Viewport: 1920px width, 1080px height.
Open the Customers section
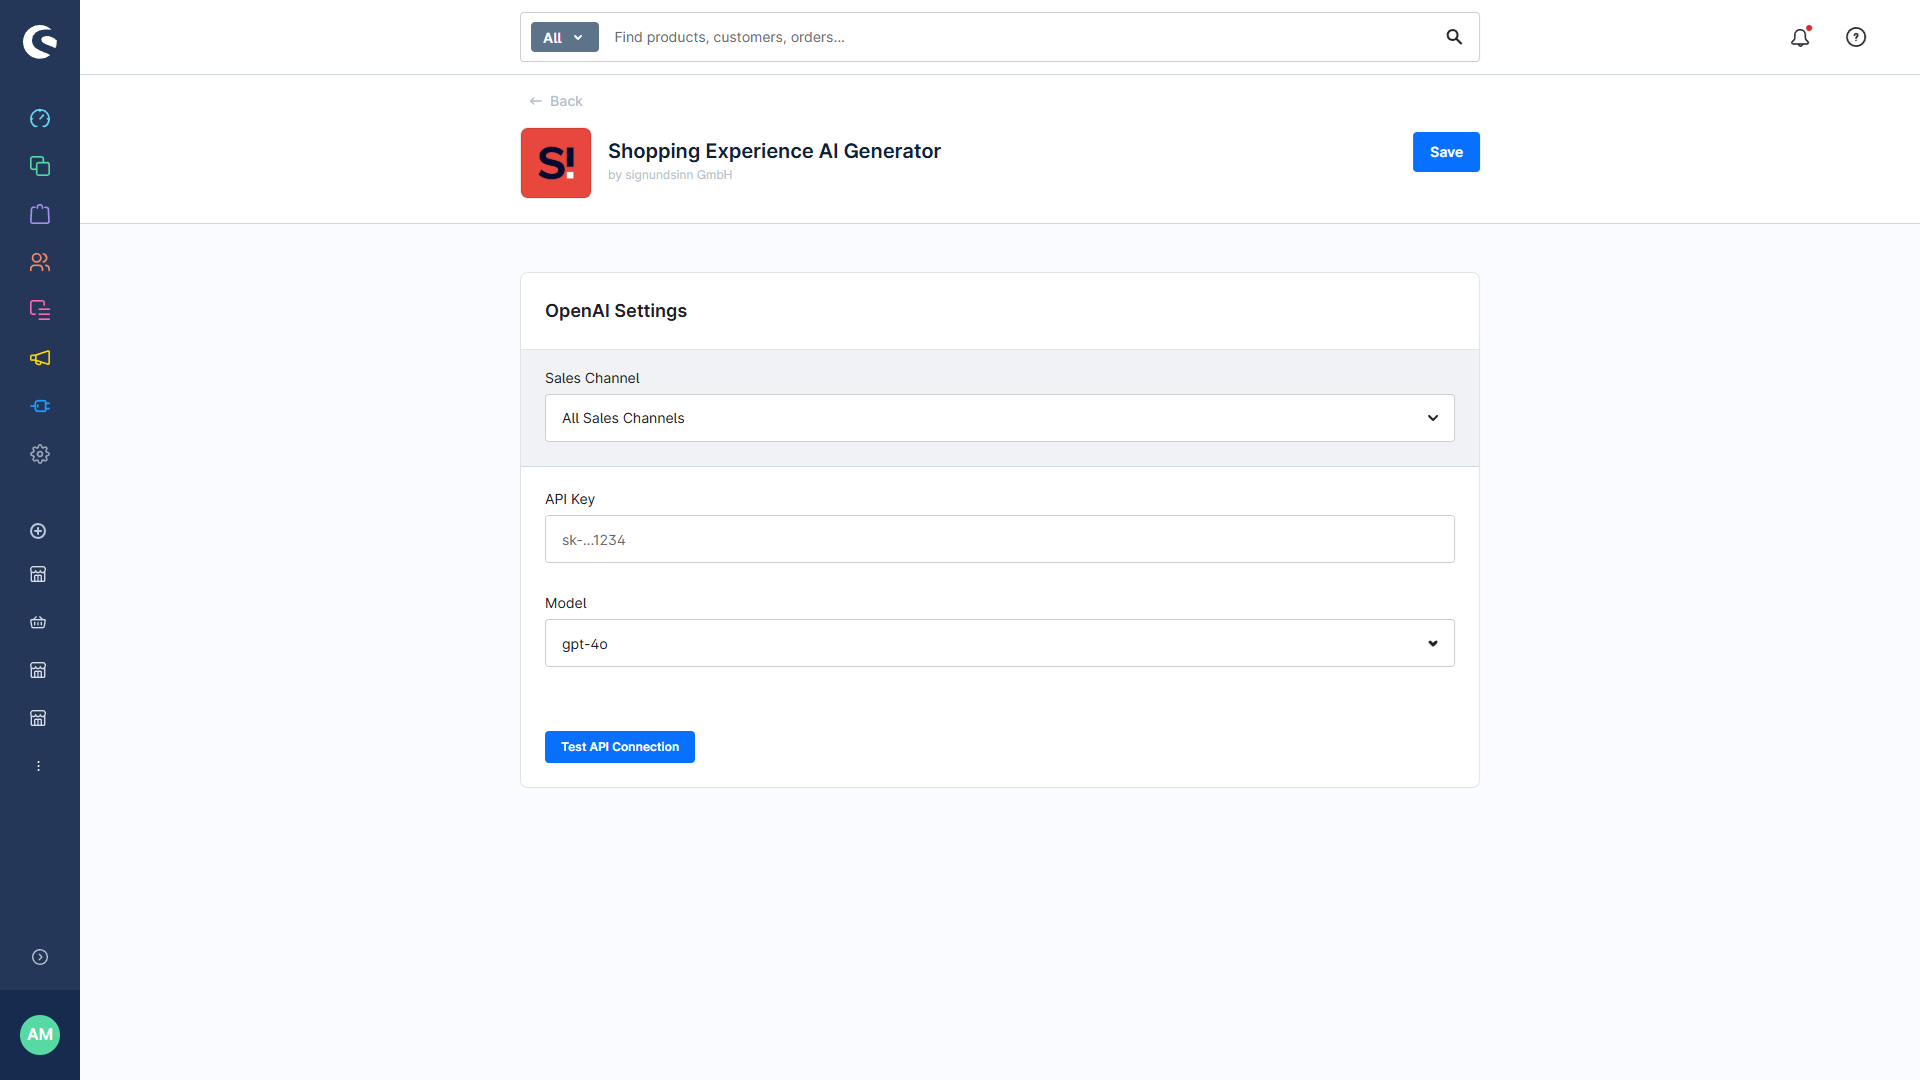pos(40,262)
